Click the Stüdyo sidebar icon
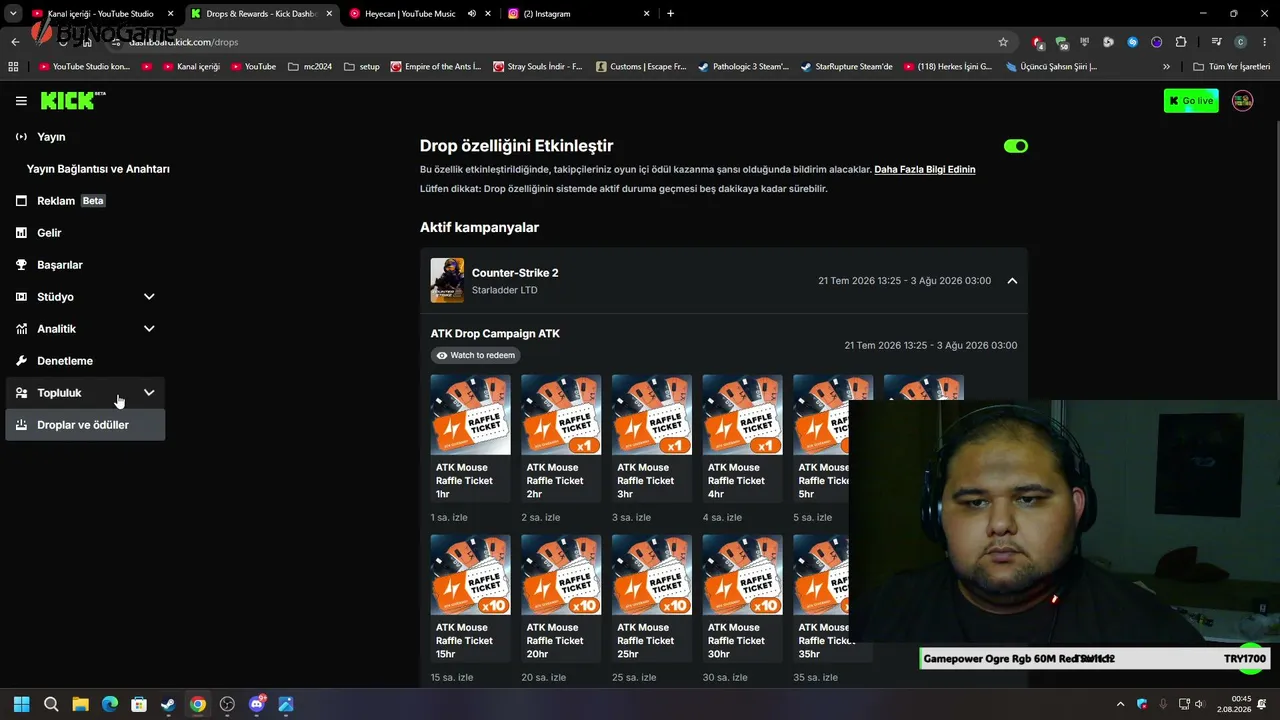The height and width of the screenshot is (720, 1280). 21,297
